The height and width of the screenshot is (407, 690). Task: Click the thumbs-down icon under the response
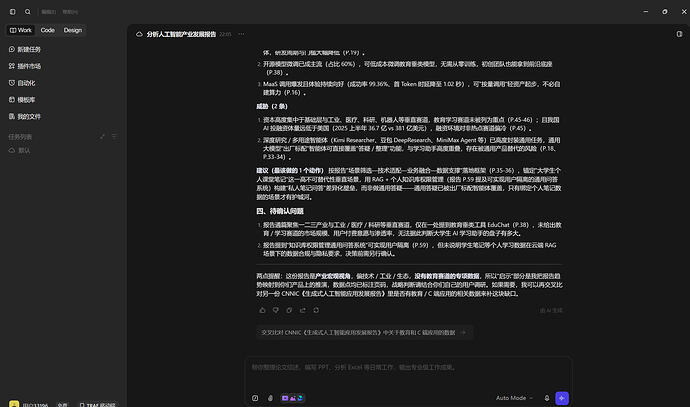[x=276, y=310]
